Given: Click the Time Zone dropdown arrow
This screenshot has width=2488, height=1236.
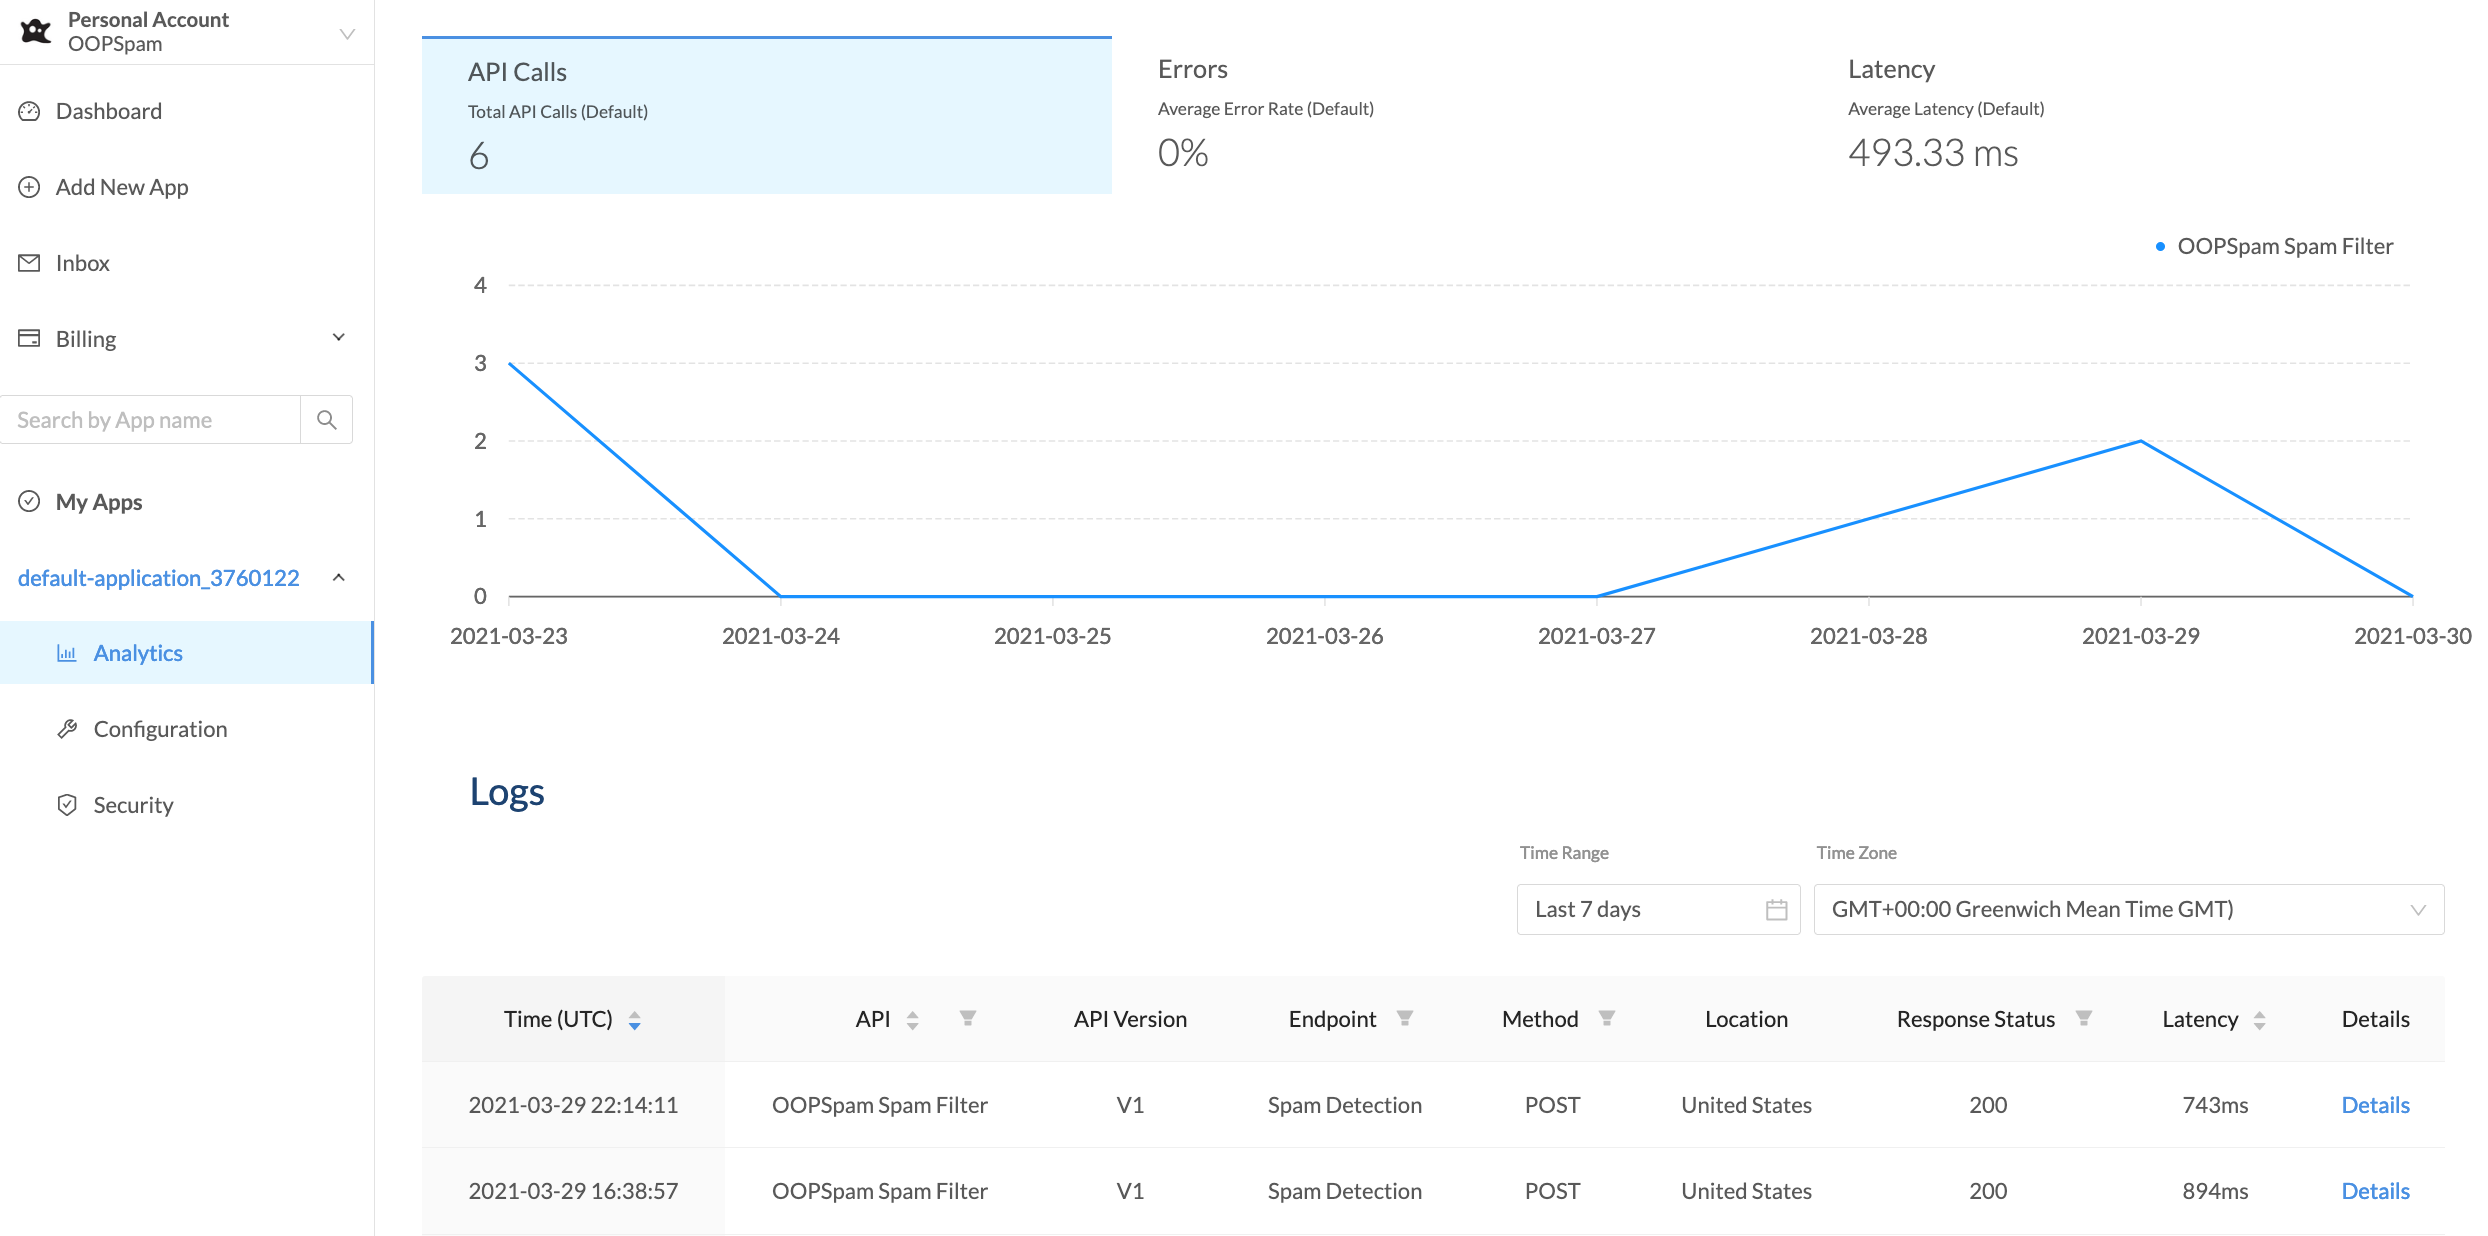Looking at the screenshot, I should click(x=2418, y=910).
